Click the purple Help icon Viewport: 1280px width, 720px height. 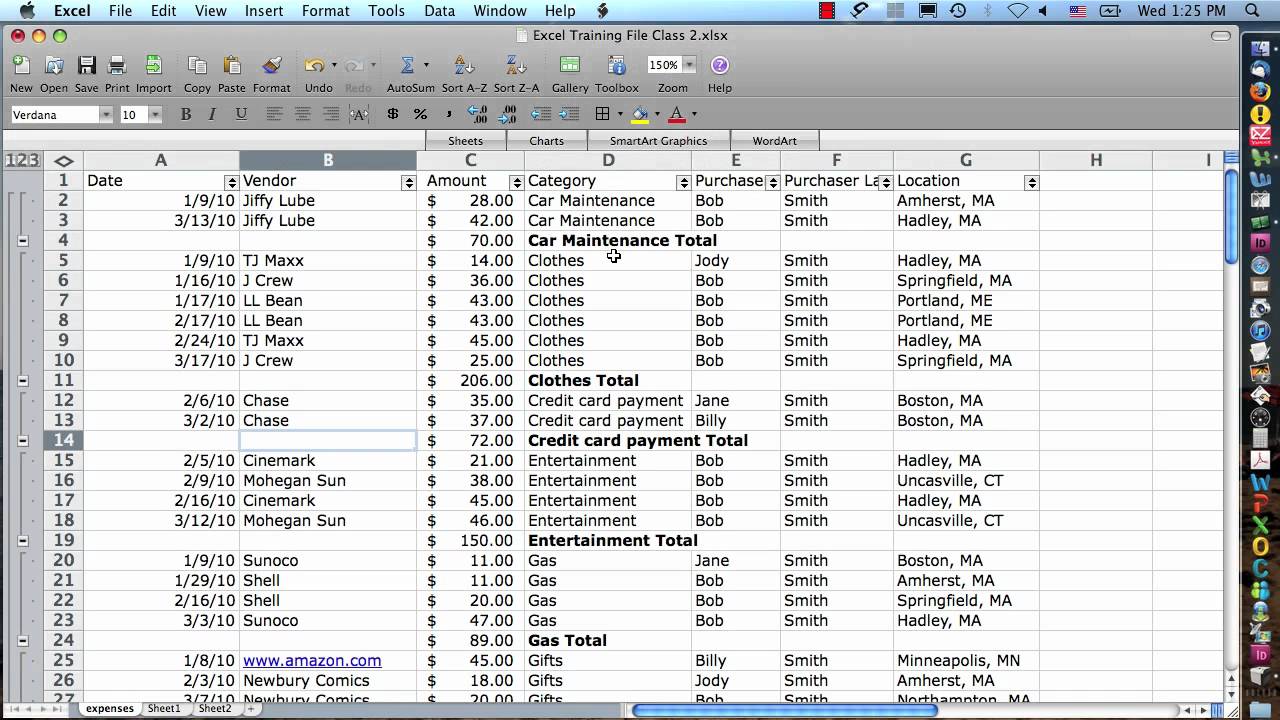tap(719, 65)
